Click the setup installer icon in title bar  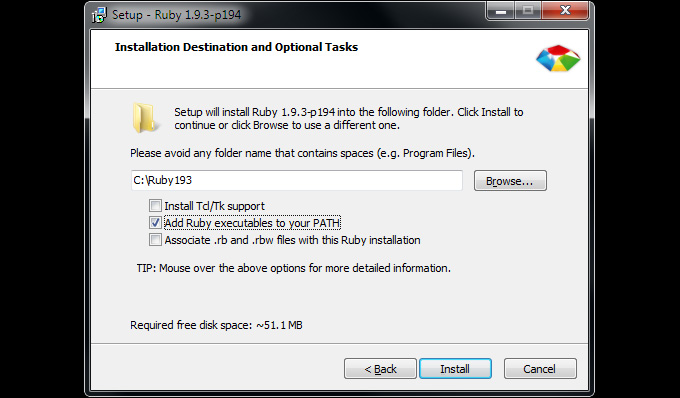(x=99, y=15)
